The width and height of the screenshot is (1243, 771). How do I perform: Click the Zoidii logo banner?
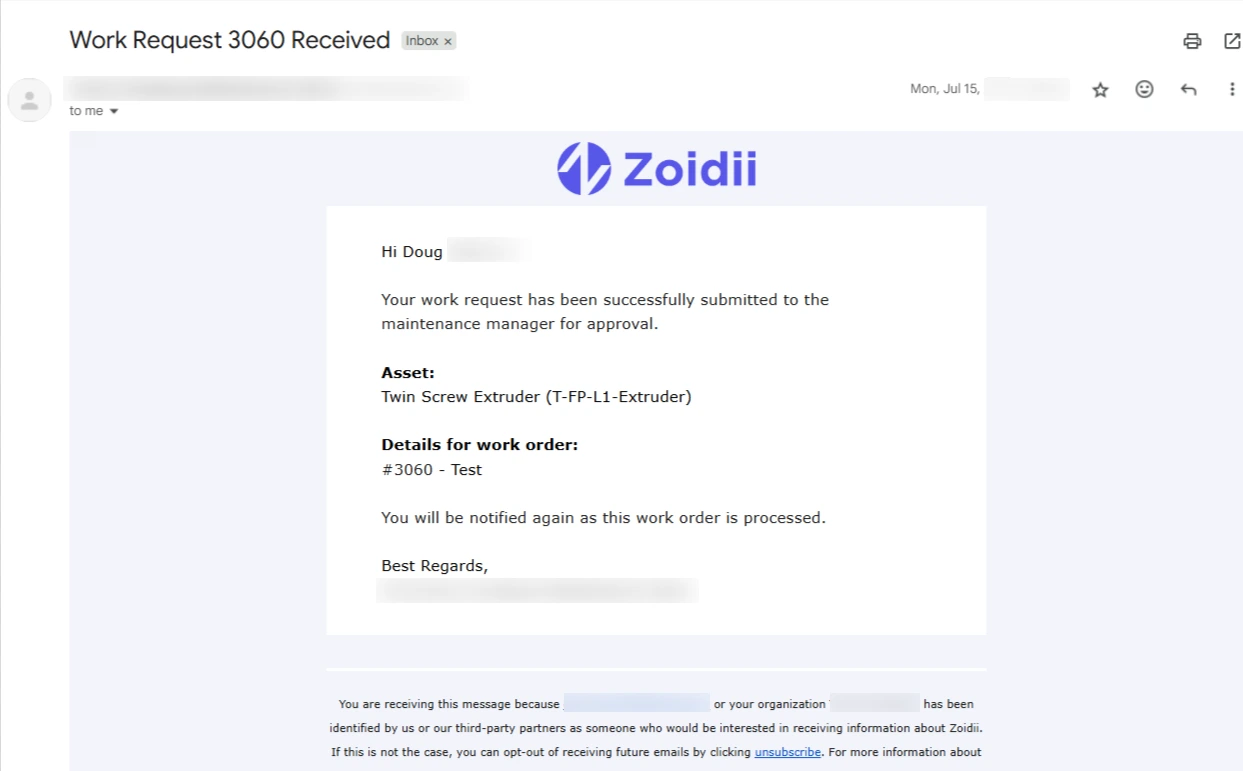[656, 168]
